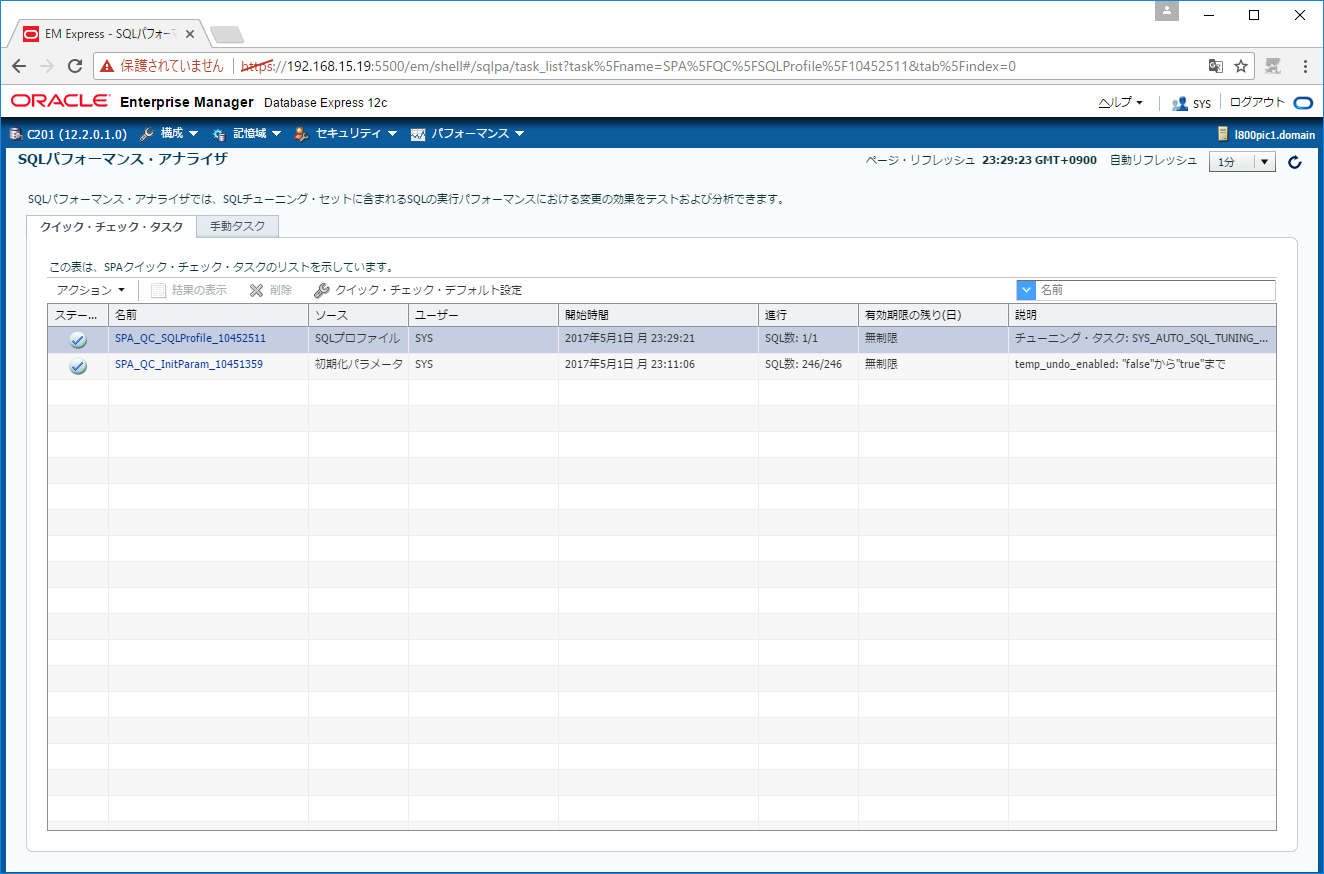
Task: Click the circular page refresh icon
Action: pos(1296,162)
